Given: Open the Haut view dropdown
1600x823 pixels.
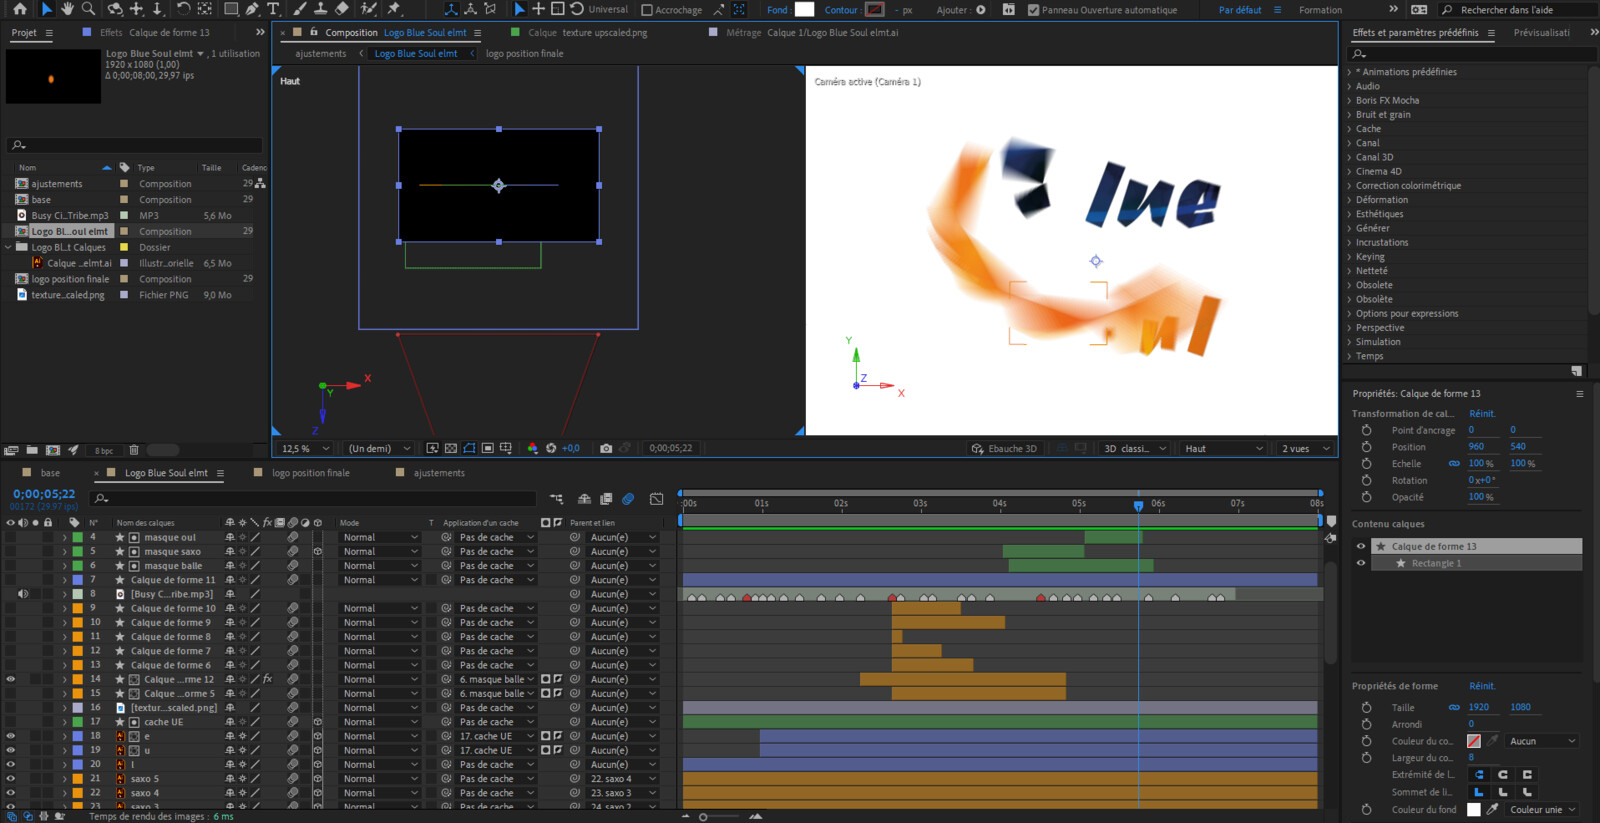Looking at the screenshot, I should tap(1224, 448).
